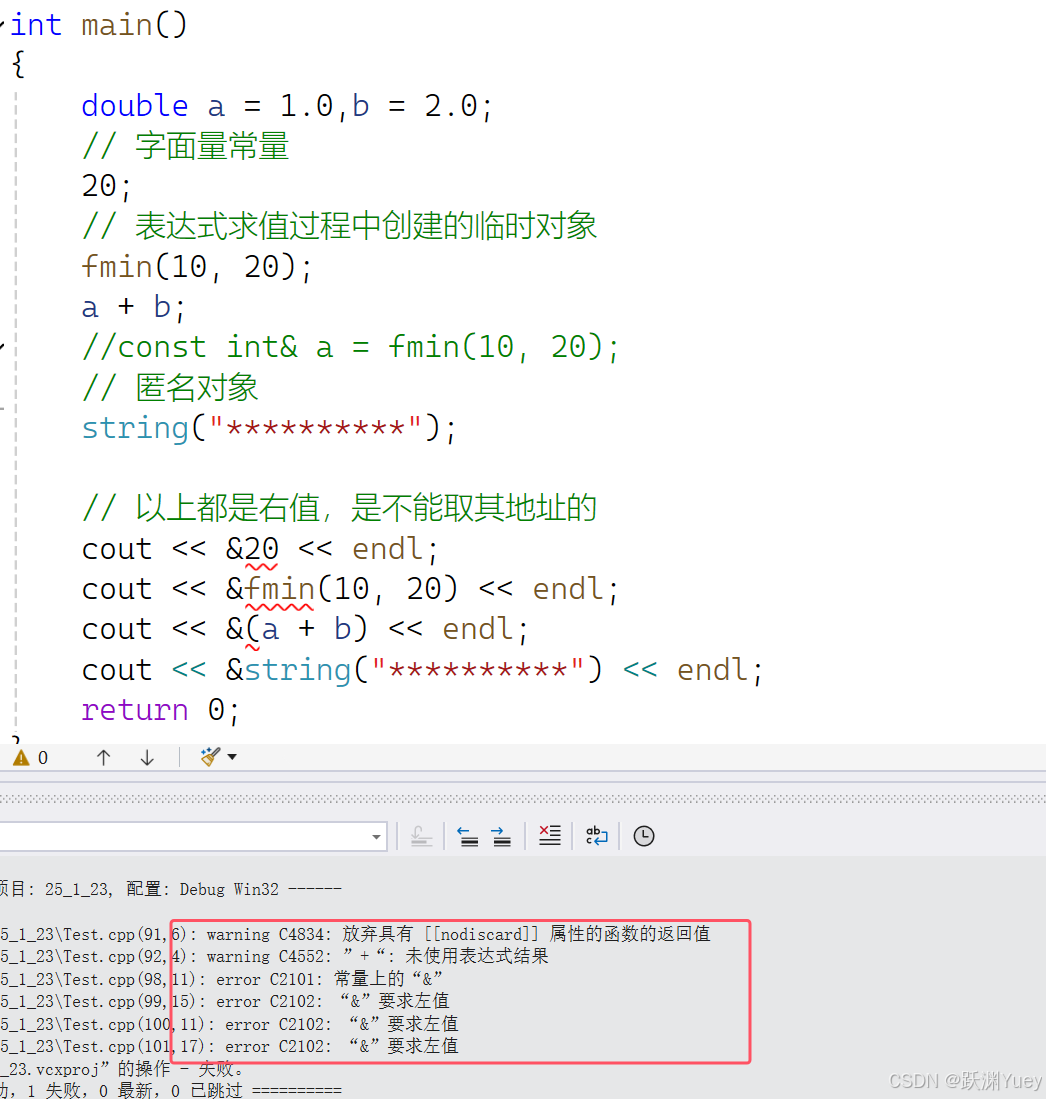The image size is (1046, 1099).
Task: Click the error C2101 output line
Action: pos(222,979)
